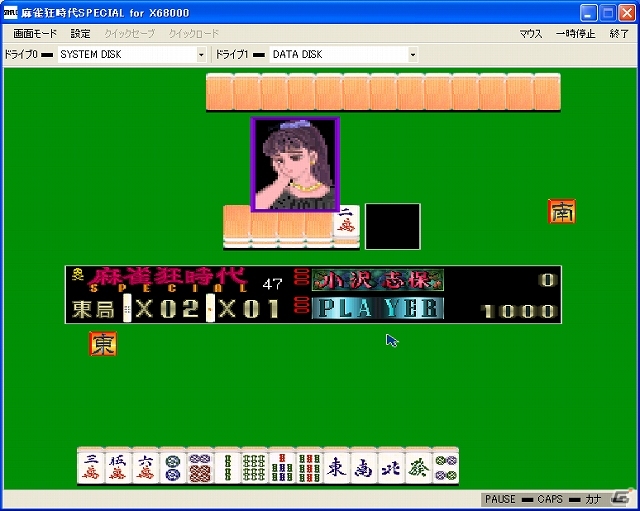Choose the green 發 dragon tile

(x=419, y=466)
